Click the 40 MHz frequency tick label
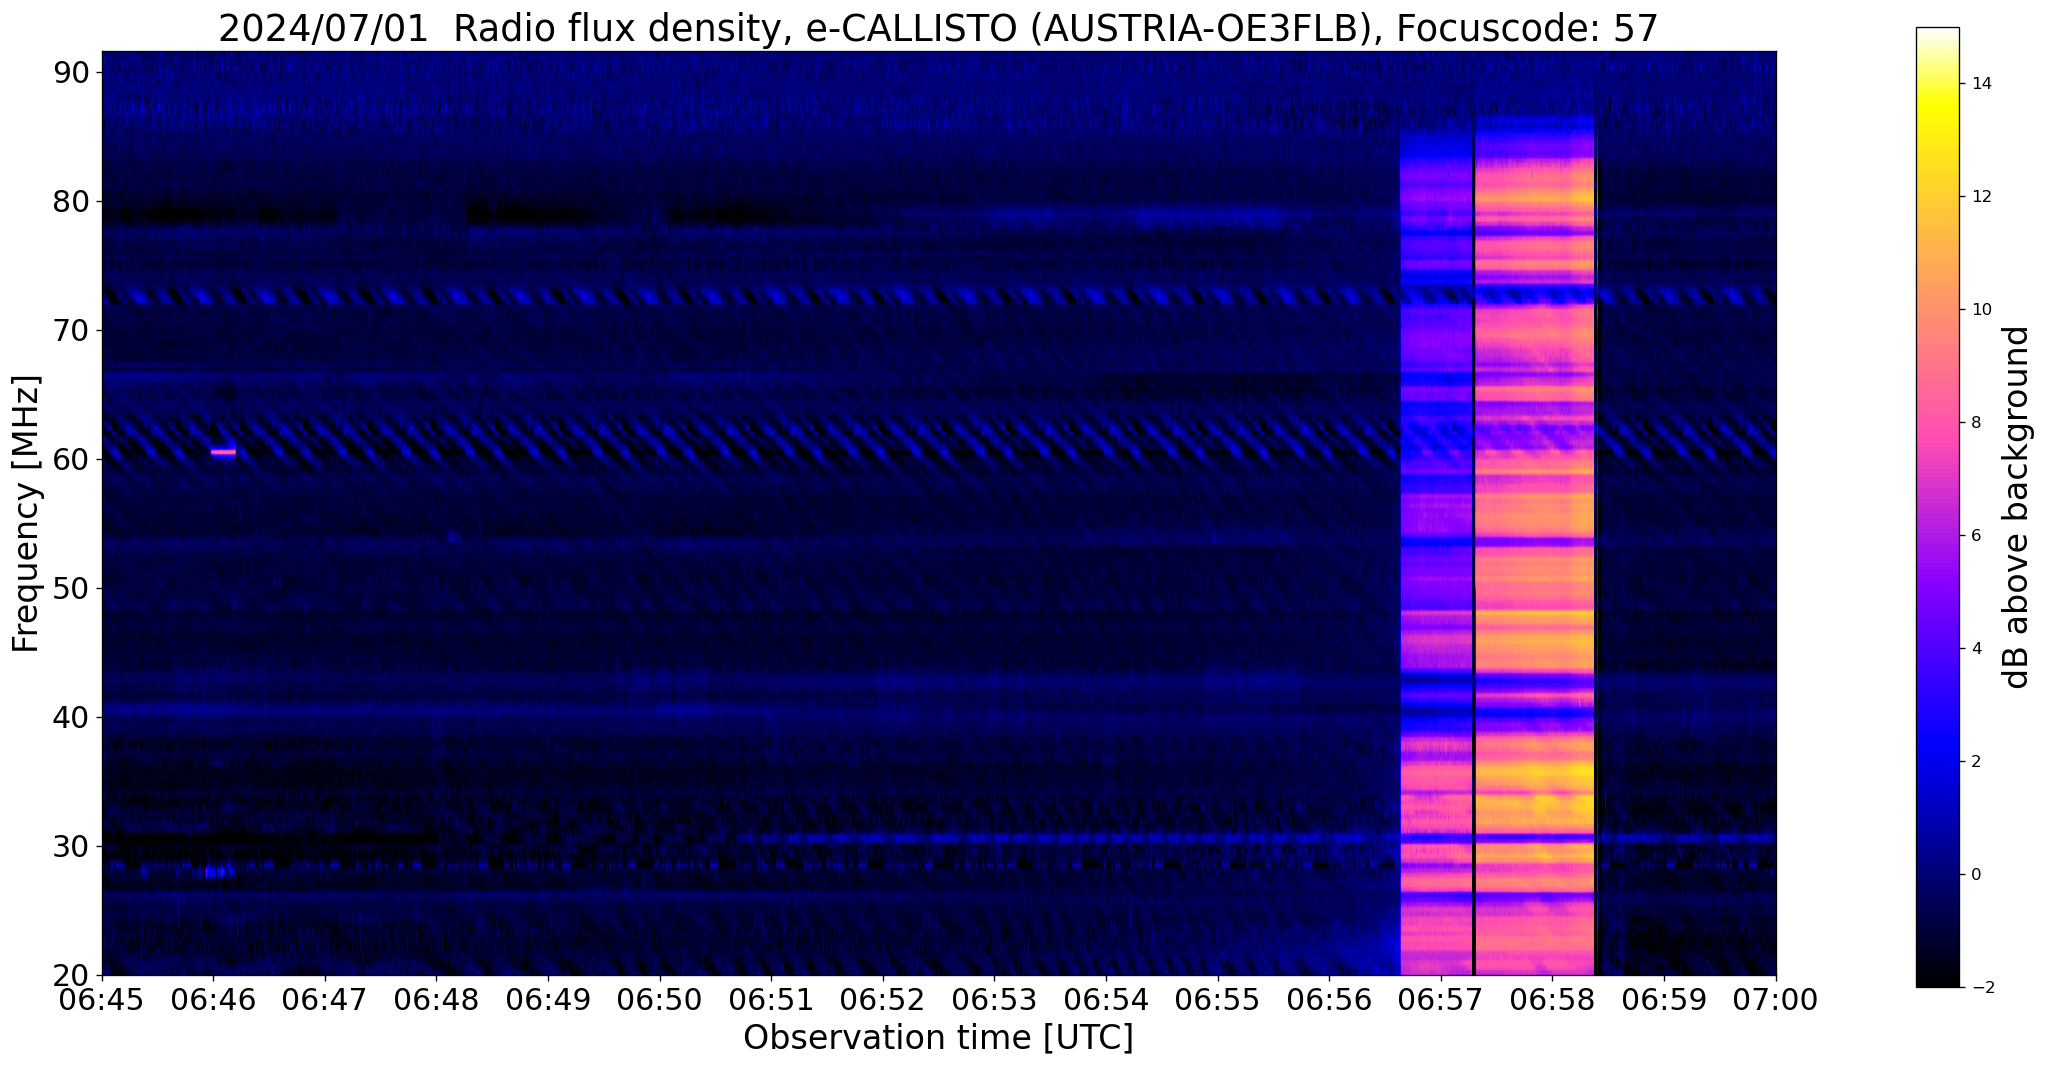2047x1067 pixels. coord(71,717)
